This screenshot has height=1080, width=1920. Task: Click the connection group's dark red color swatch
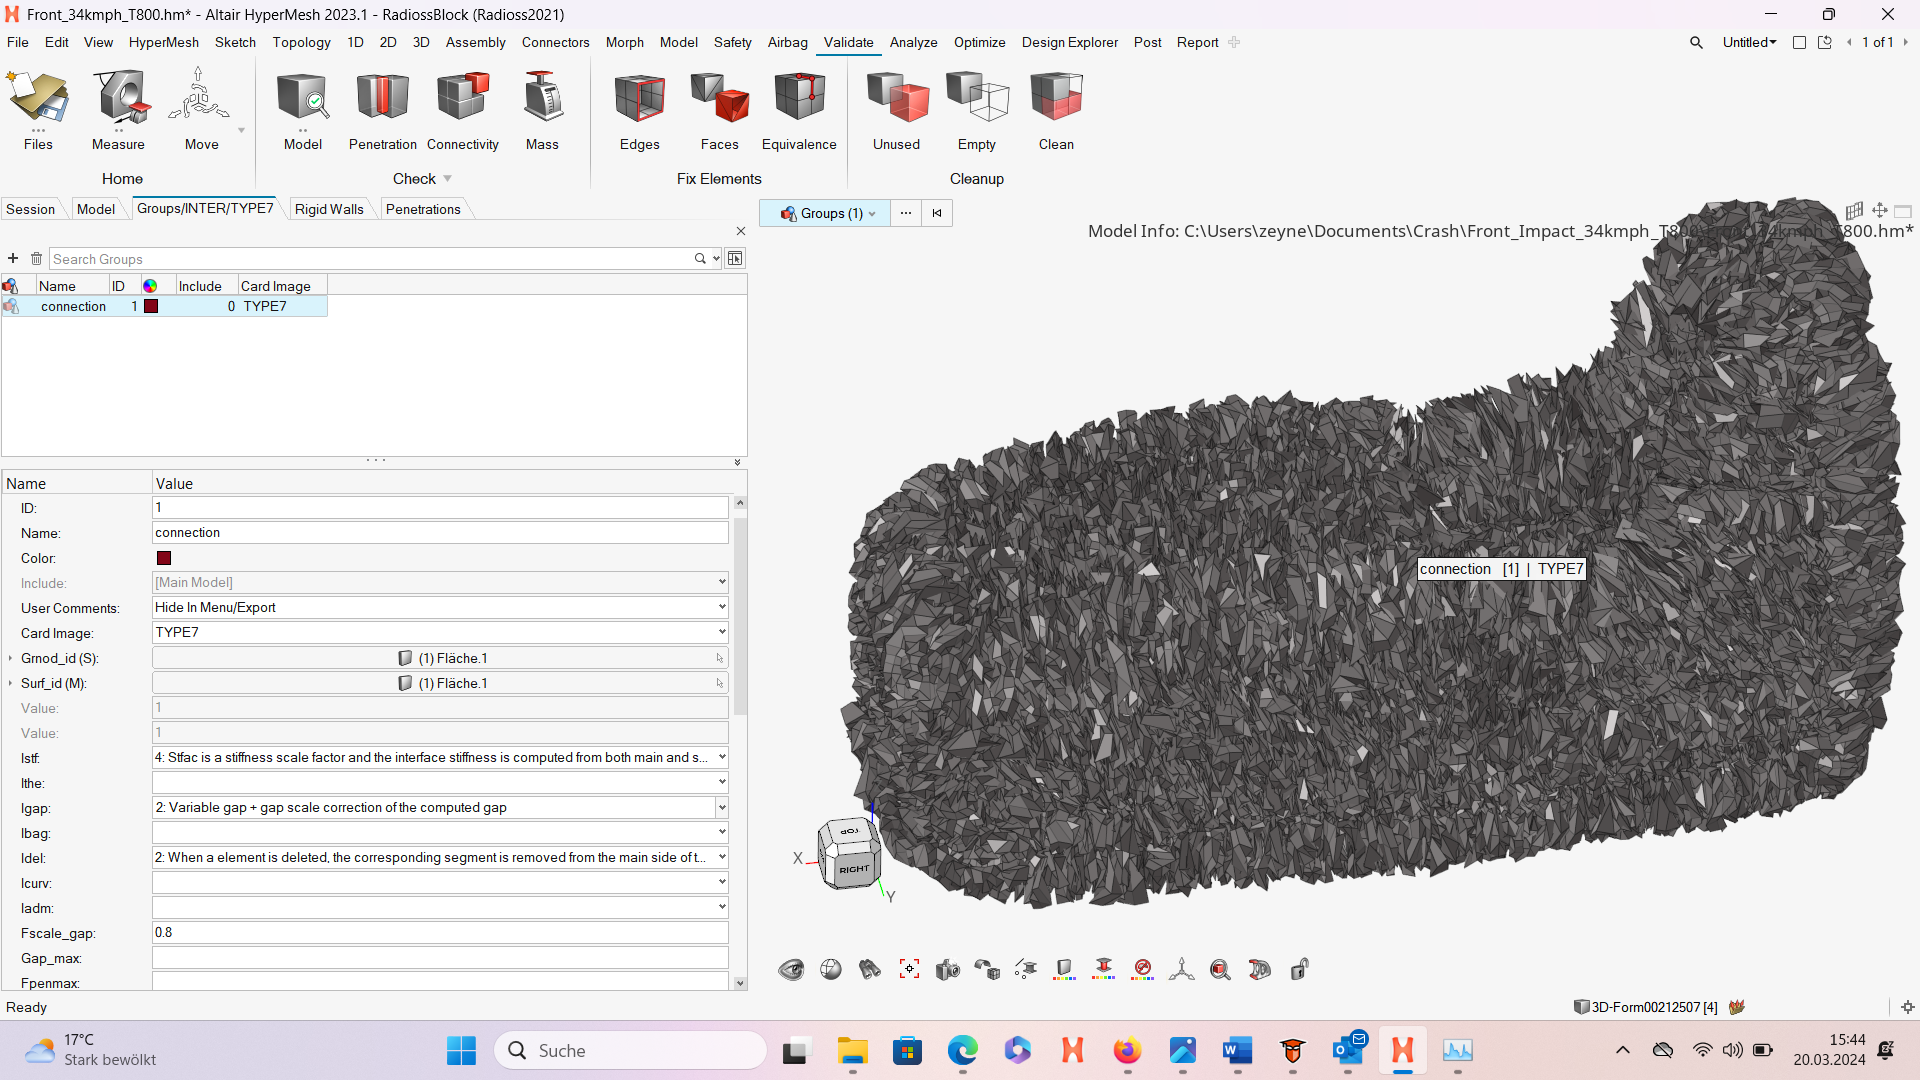coord(151,306)
